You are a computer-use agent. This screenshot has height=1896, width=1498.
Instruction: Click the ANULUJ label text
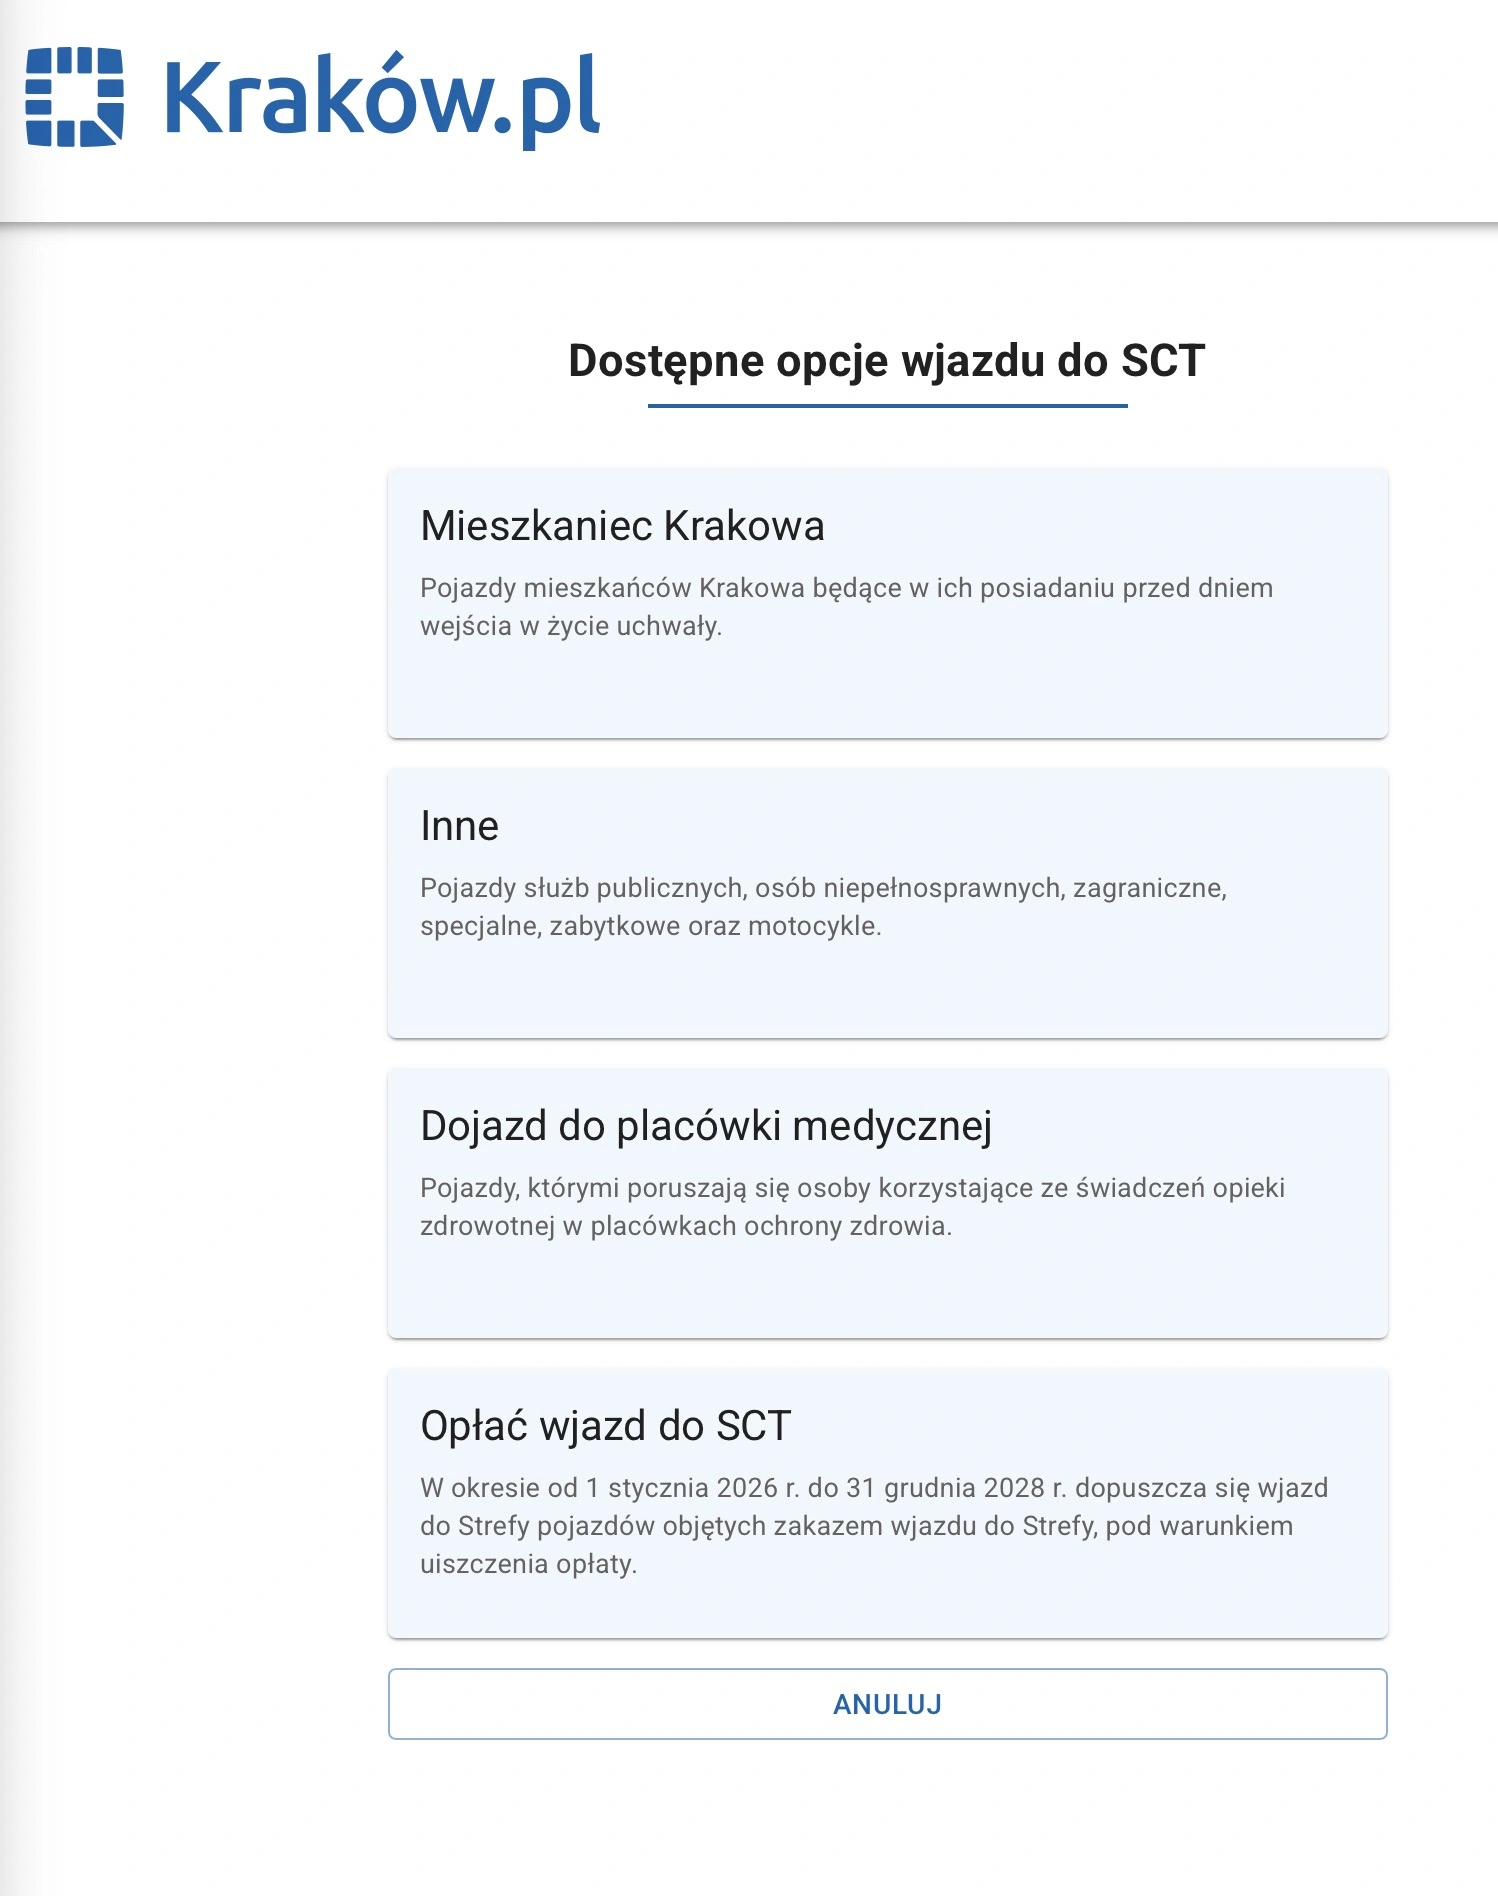[887, 1704]
